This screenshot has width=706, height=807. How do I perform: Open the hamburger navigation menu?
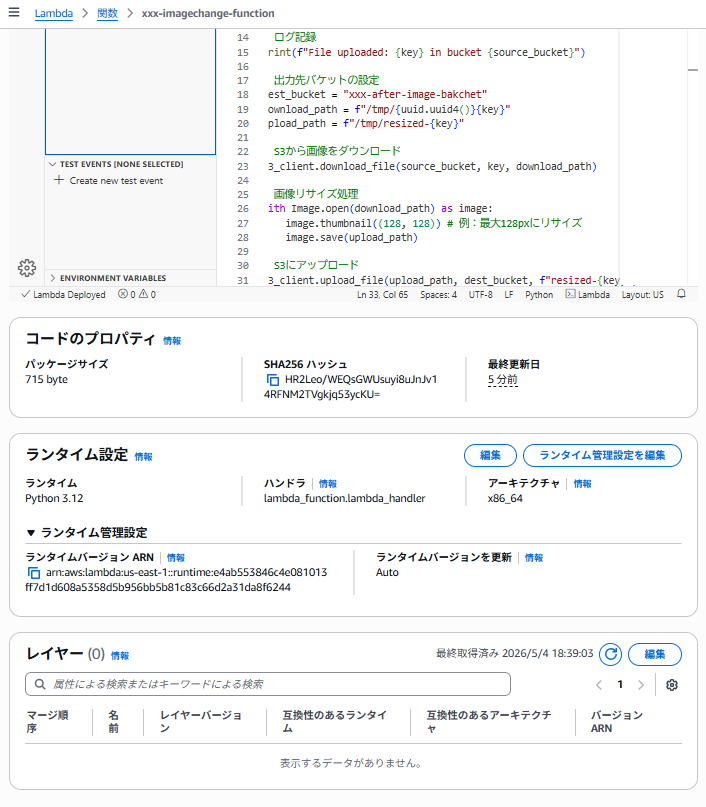click(x=14, y=12)
